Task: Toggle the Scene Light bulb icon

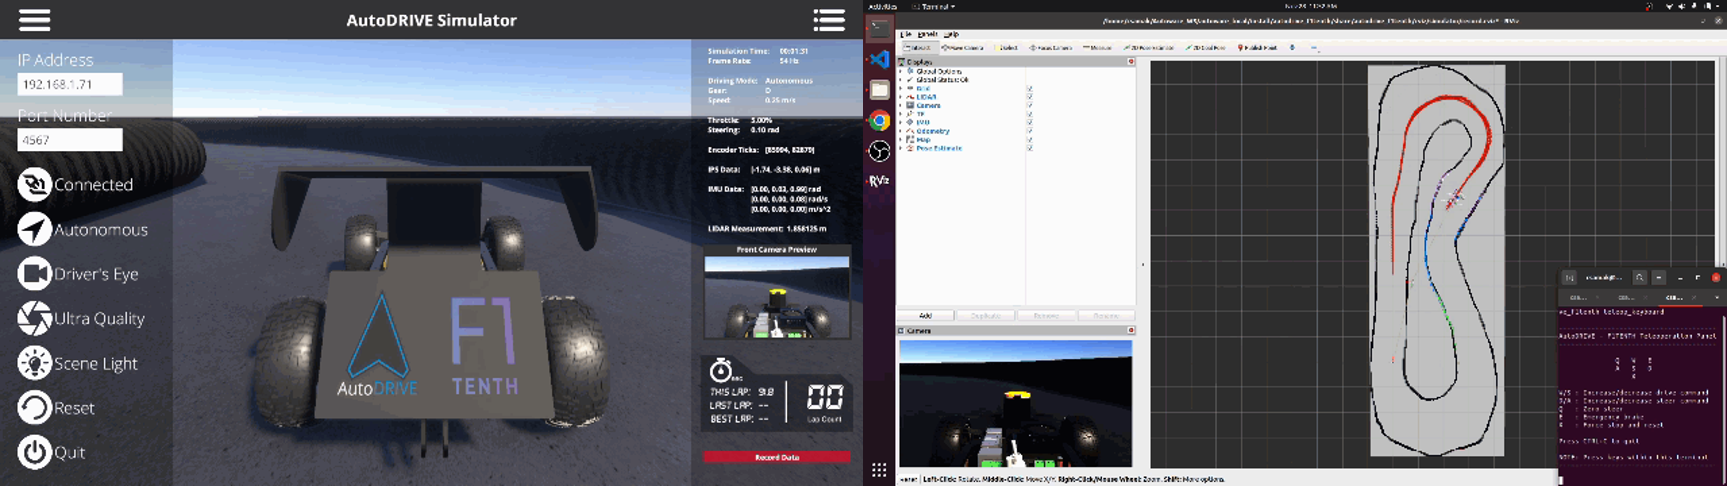Action: point(34,363)
